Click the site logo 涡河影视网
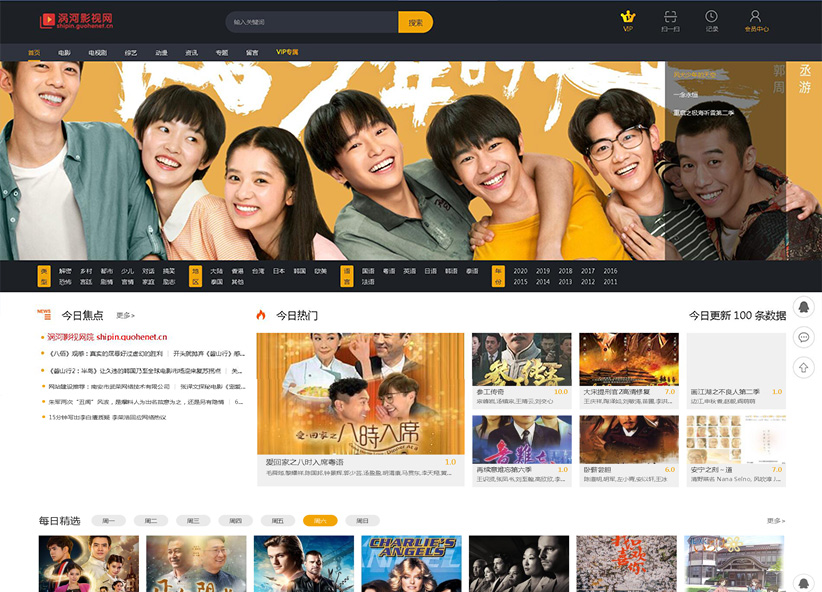The width and height of the screenshot is (822, 592). coord(76,21)
